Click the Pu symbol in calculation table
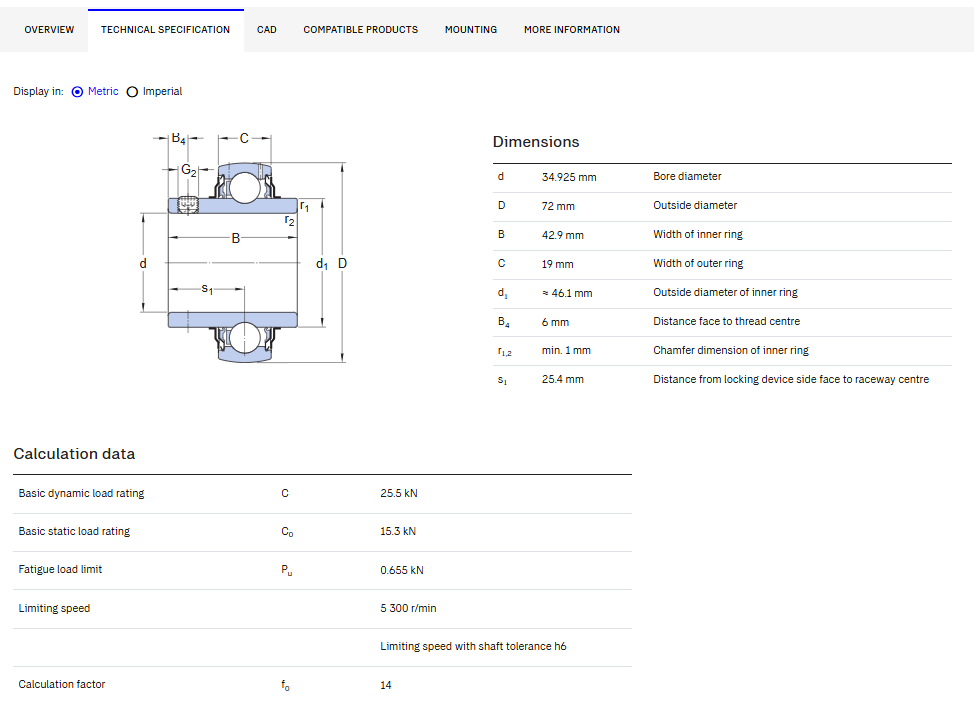 click(286, 570)
